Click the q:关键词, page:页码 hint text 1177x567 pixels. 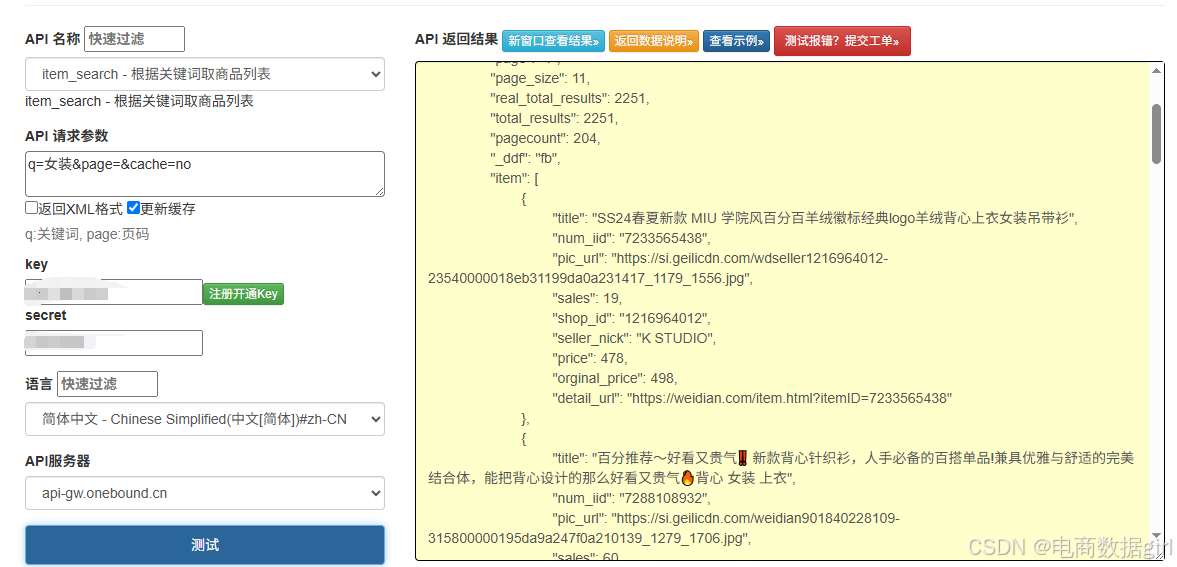pyautogui.click(x=86, y=234)
